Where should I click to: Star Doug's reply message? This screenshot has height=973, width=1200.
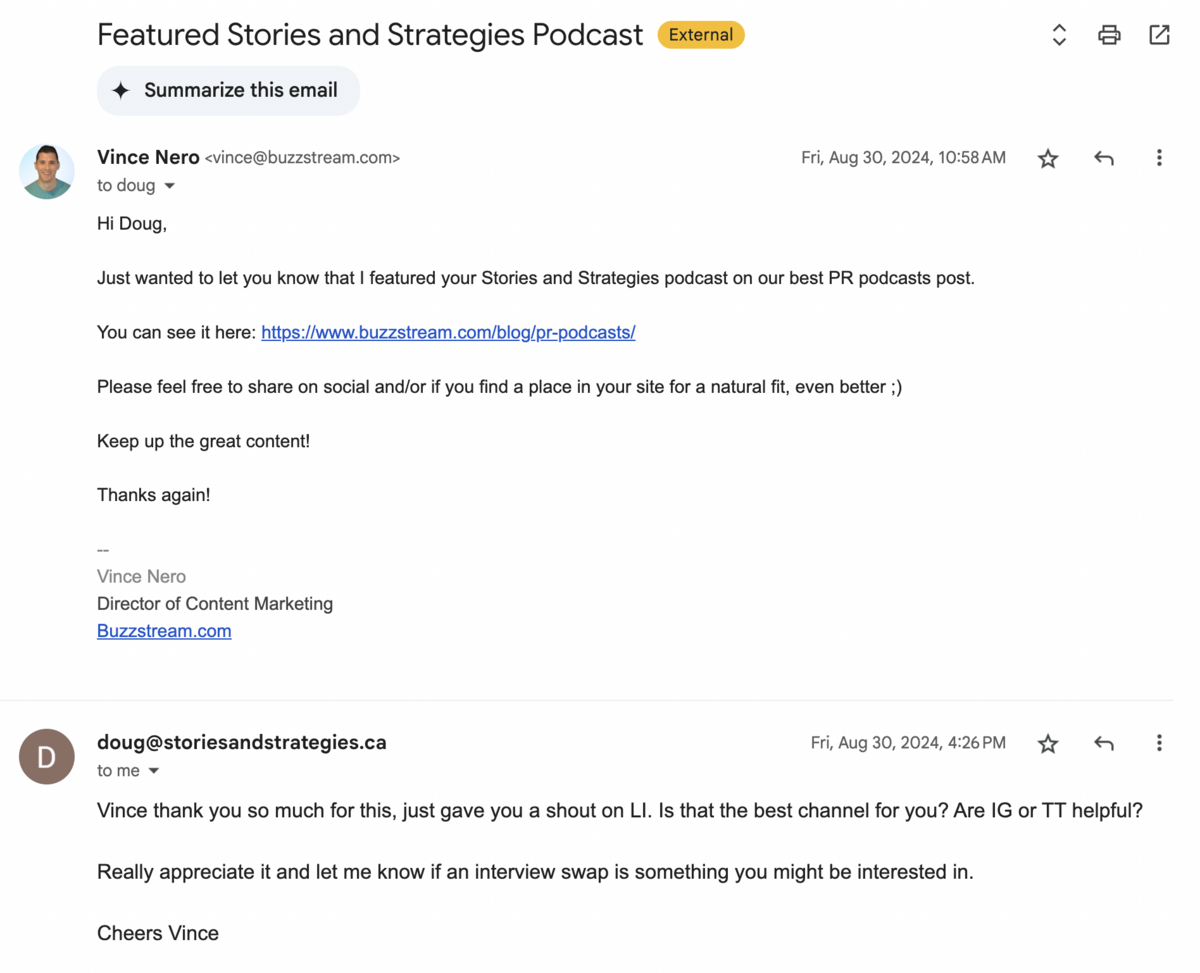[1047, 742]
